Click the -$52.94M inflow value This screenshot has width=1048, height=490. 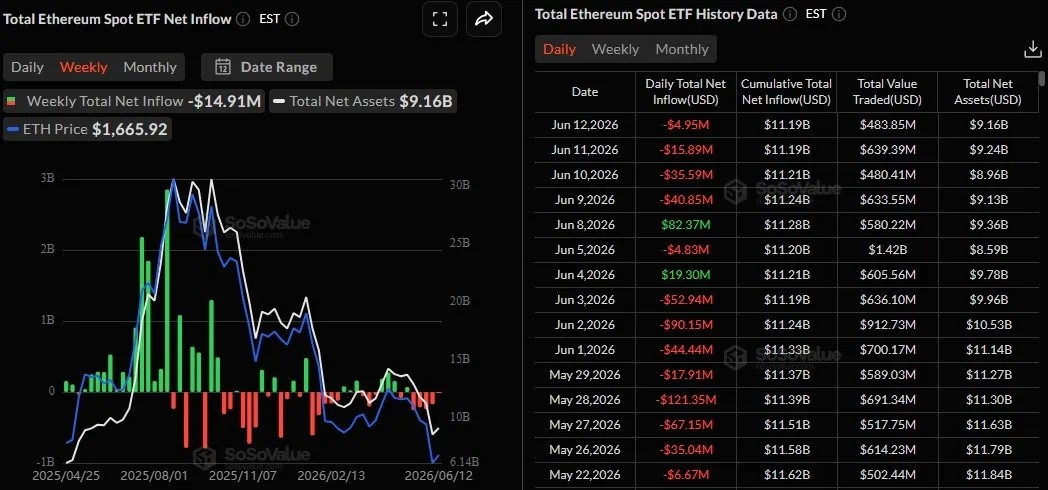686,299
